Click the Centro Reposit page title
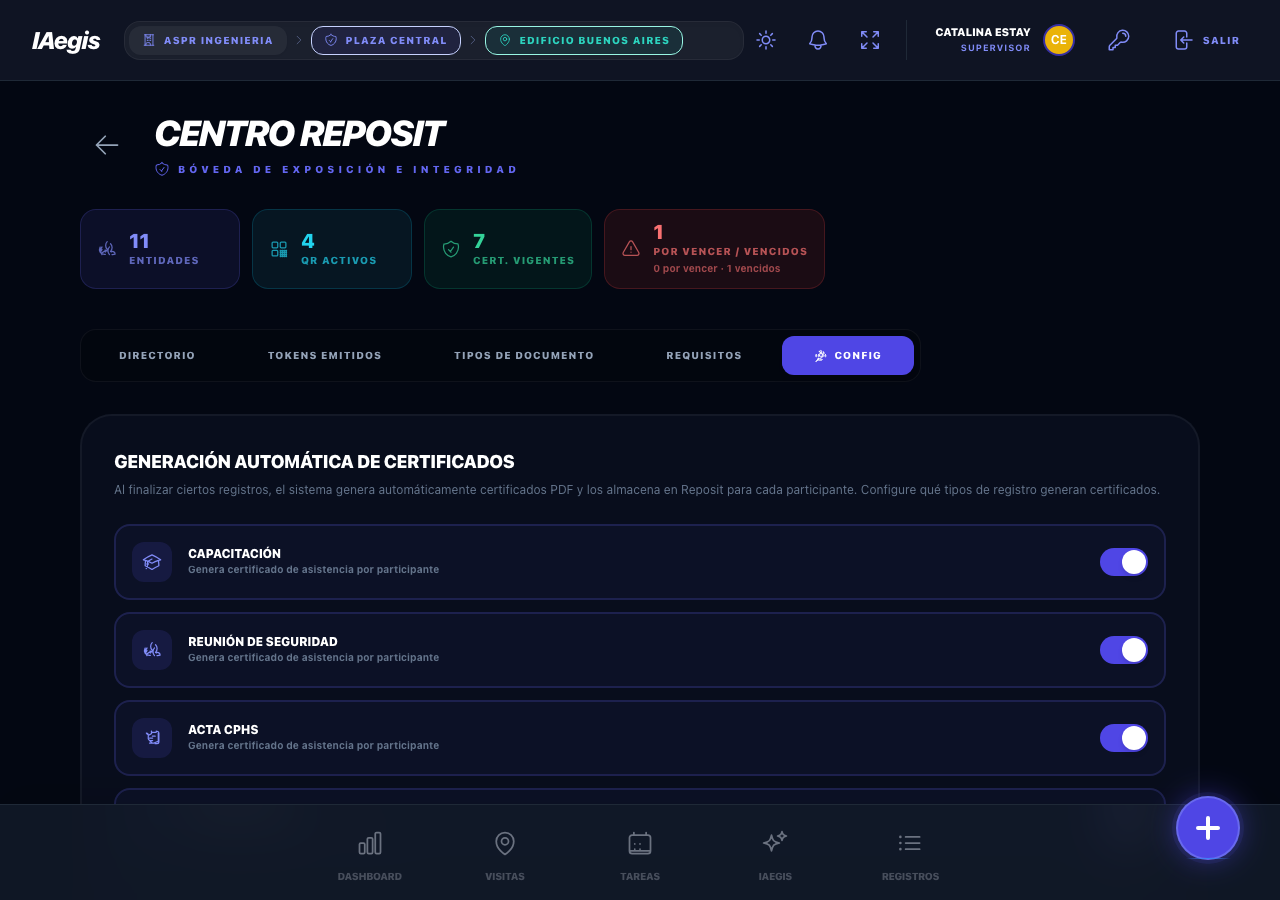The width and height of the screenshot is (1280, 900). pos(299,133)
